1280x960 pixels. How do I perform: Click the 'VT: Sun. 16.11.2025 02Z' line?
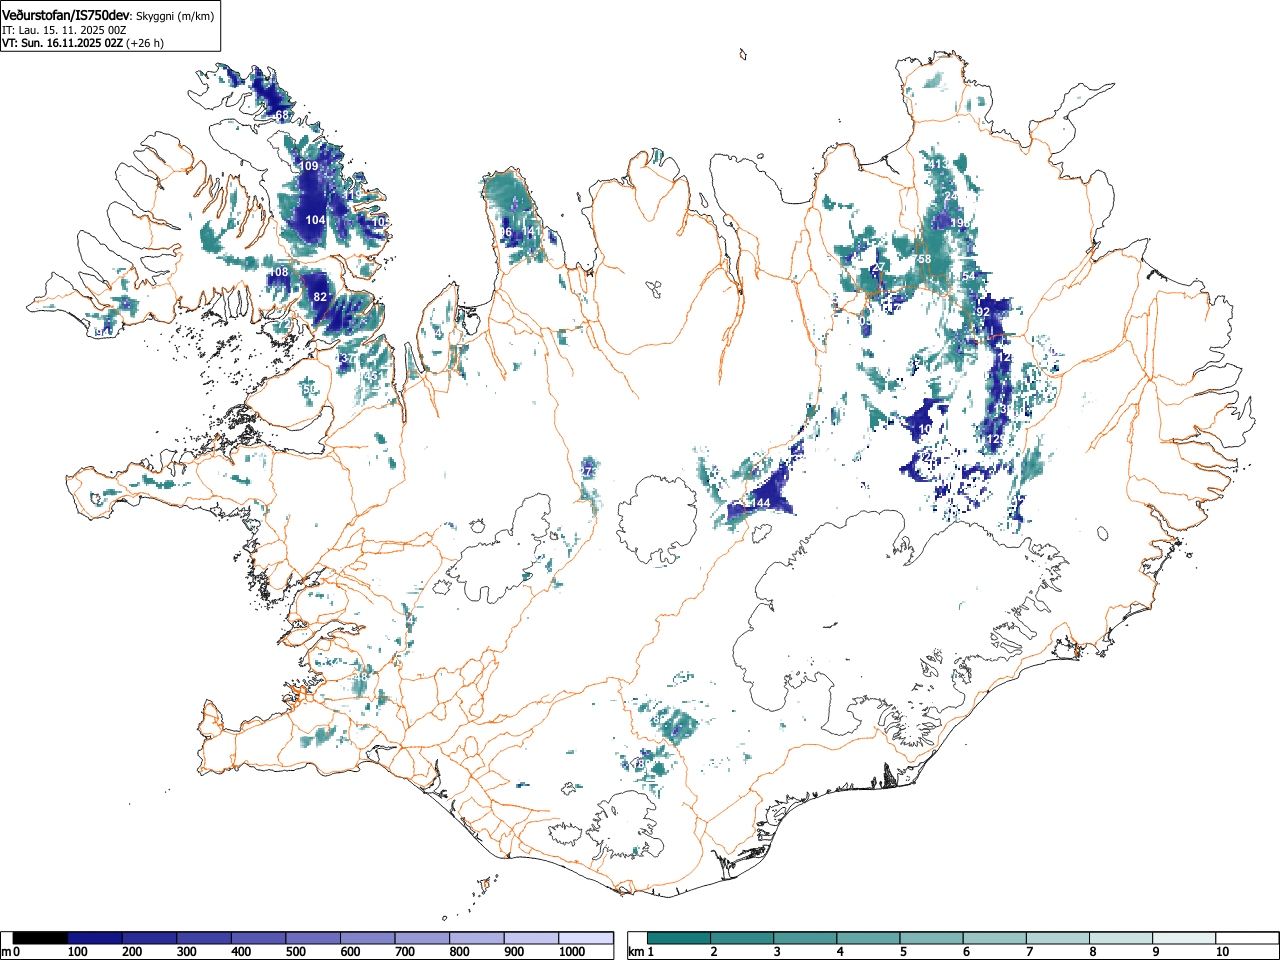(62, 43)
